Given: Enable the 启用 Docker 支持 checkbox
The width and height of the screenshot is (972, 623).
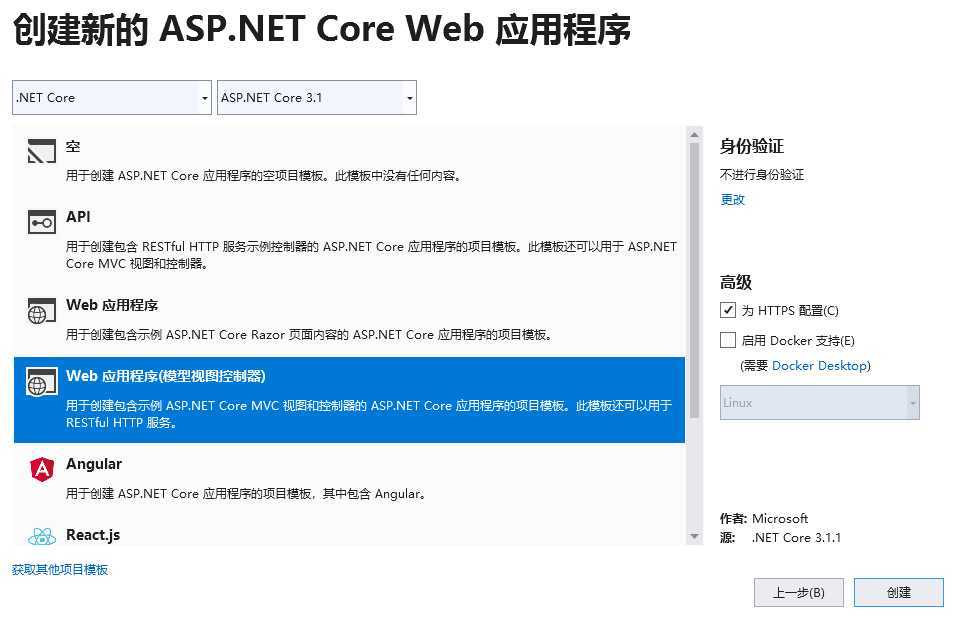Looking at the screenshot, I should (727, 340).
